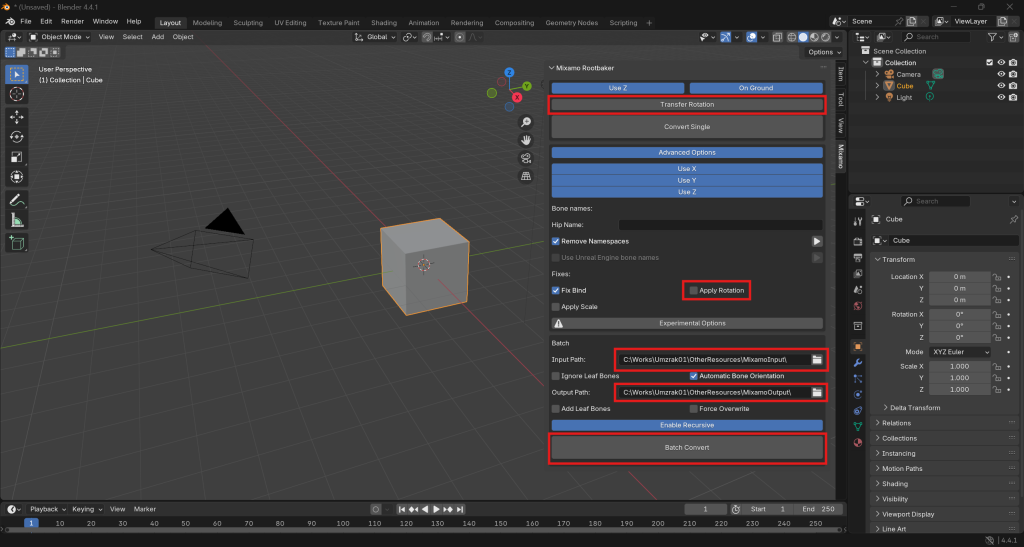Collapse the Mixamo Rootbaker panel
The width and height of the screenshot is (1024, 547).
click(x=551, y=68)
